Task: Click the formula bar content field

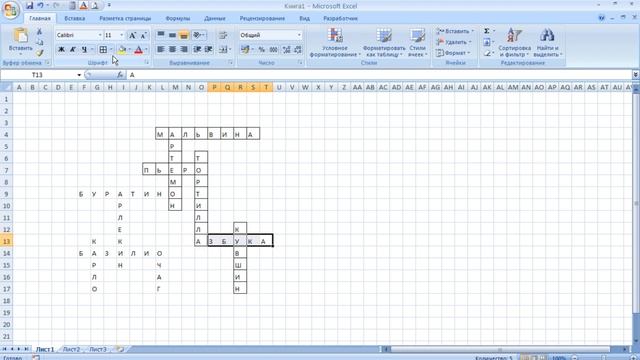Action: point(379,75)
